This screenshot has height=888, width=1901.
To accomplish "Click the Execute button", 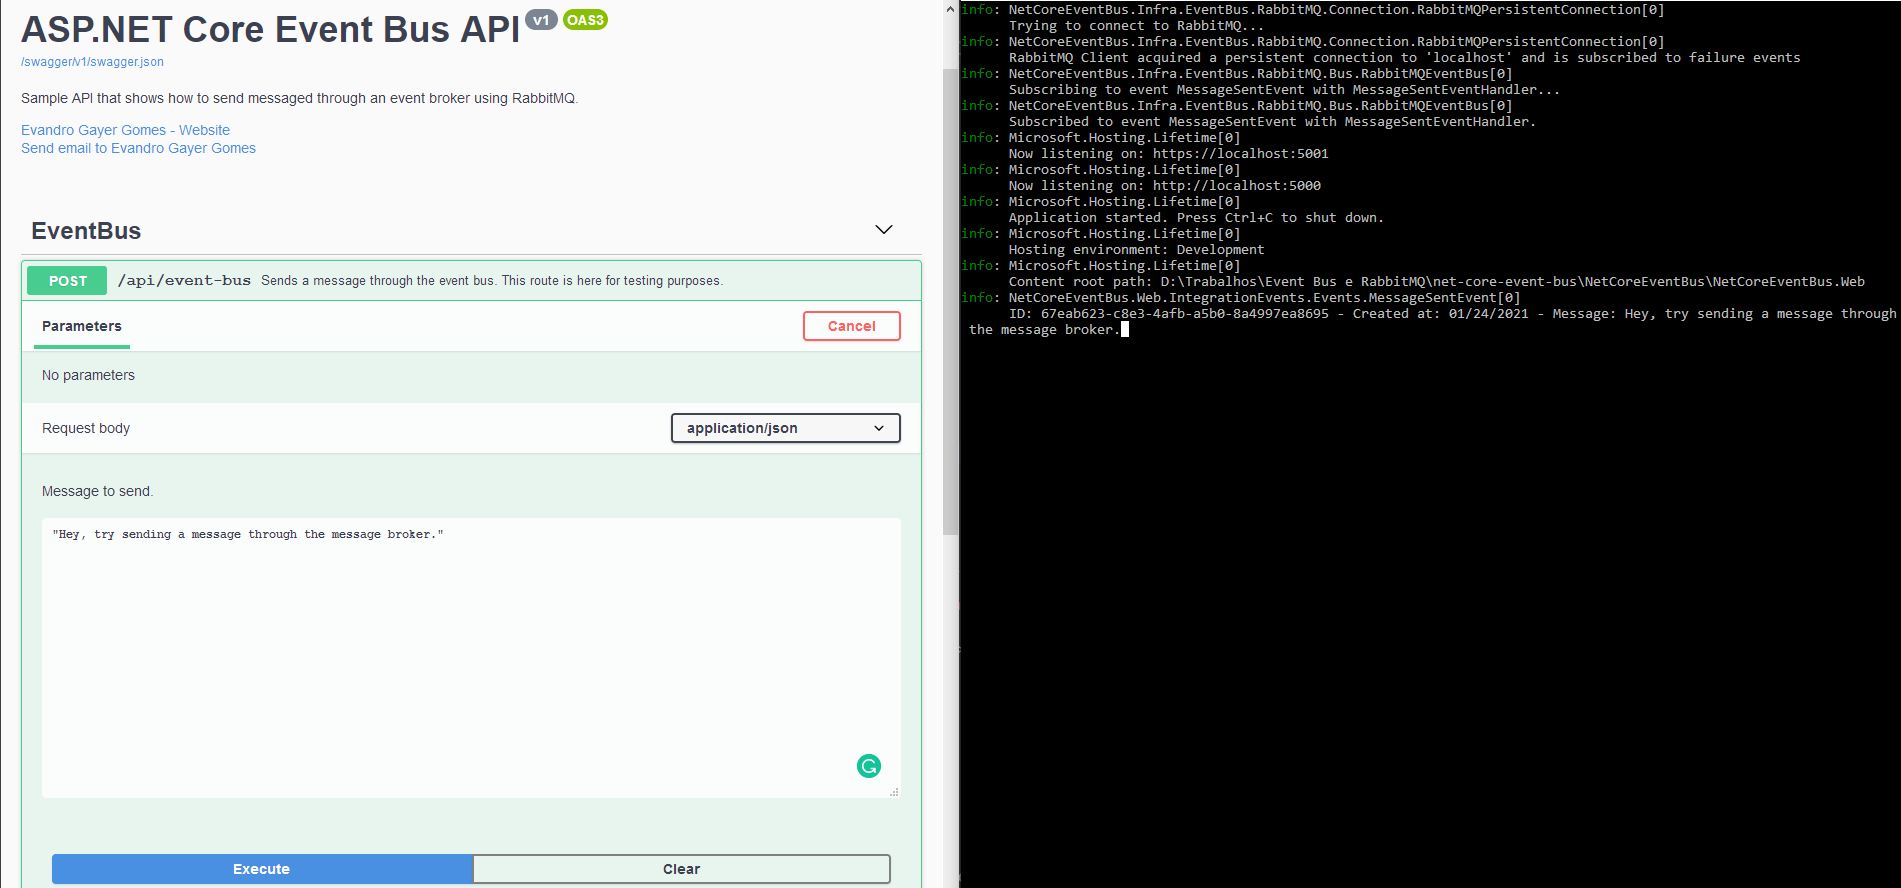I will coord(262,869).
